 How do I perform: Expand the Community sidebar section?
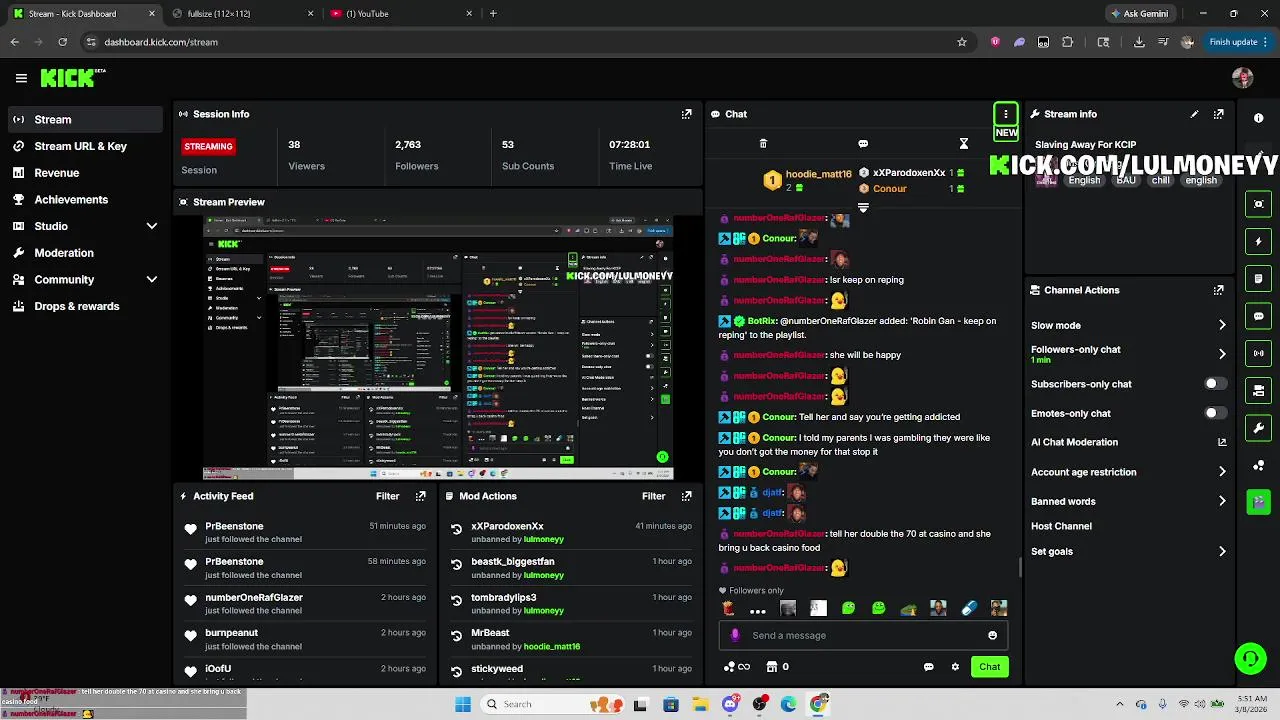pos(152,280)
